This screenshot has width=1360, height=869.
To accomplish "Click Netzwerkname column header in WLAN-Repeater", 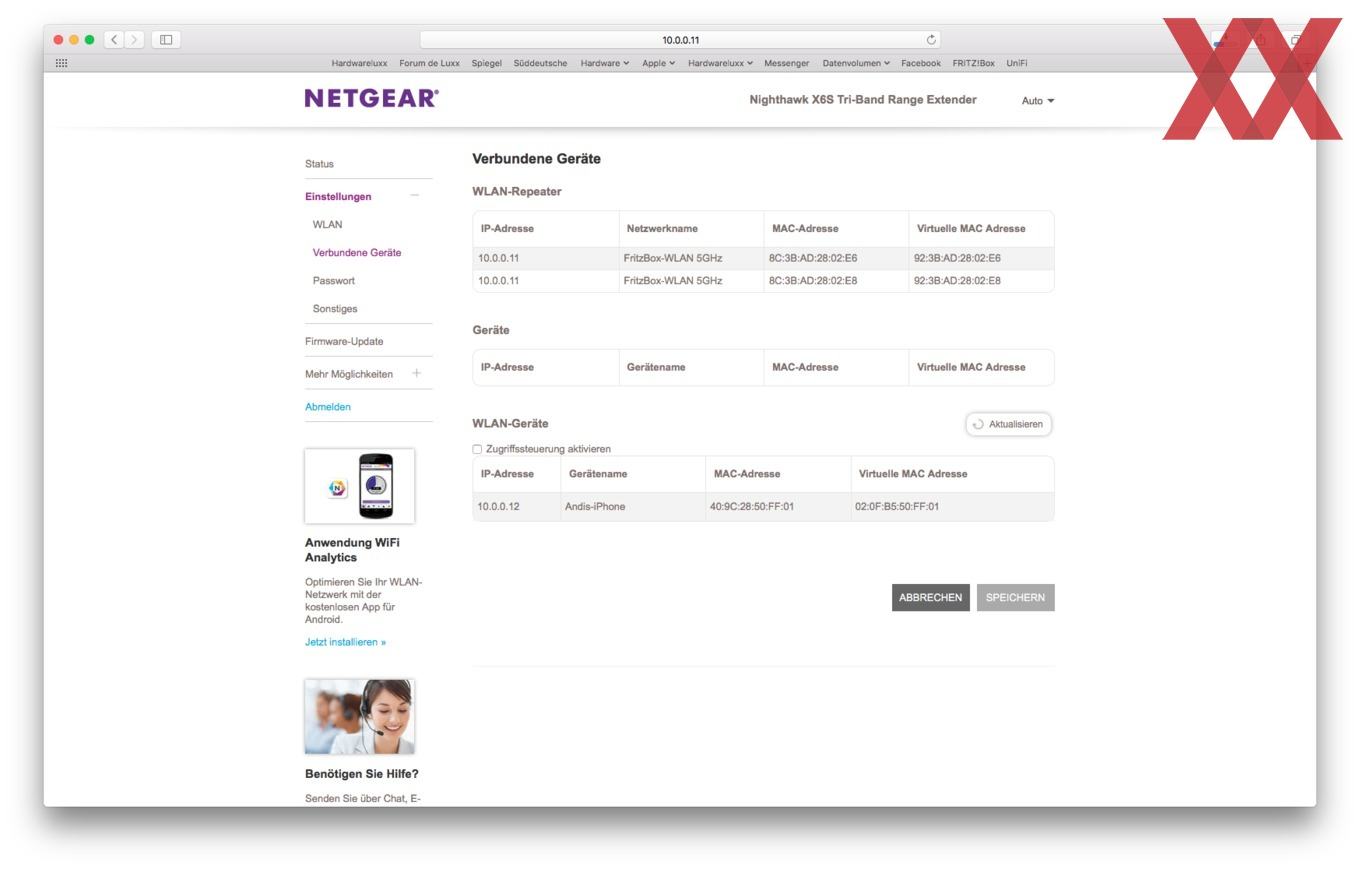I will [662, 228].
